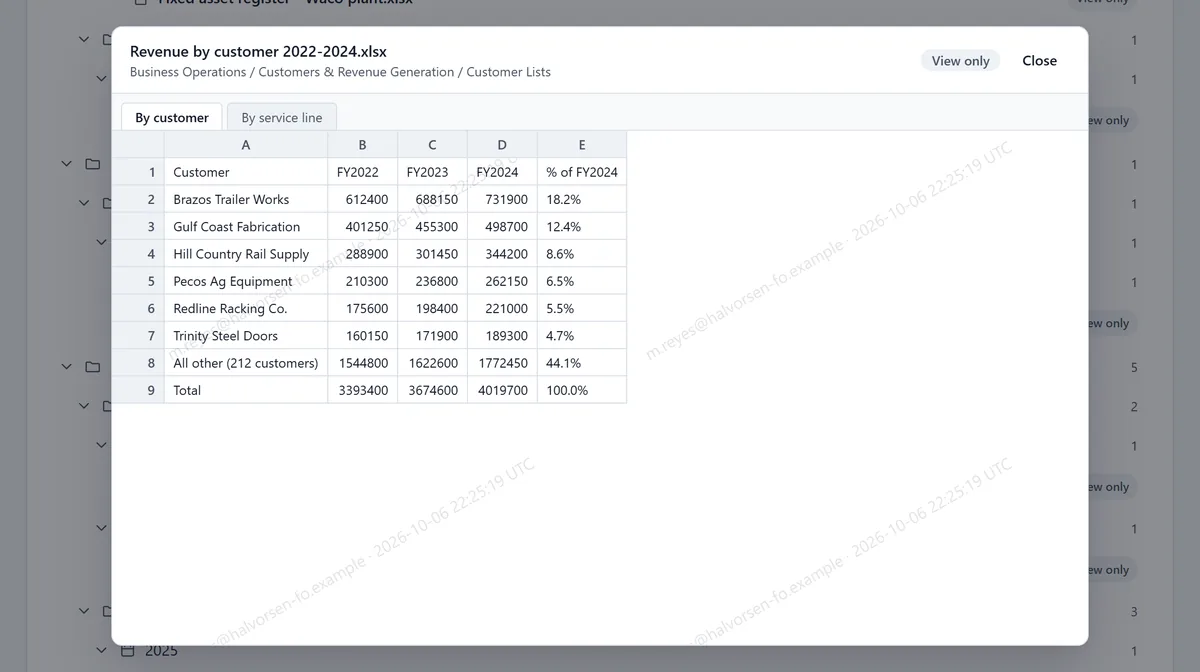Screen dimensions: 1200x672
Task: Select row 2 header
Action: (x=138, y=199)
